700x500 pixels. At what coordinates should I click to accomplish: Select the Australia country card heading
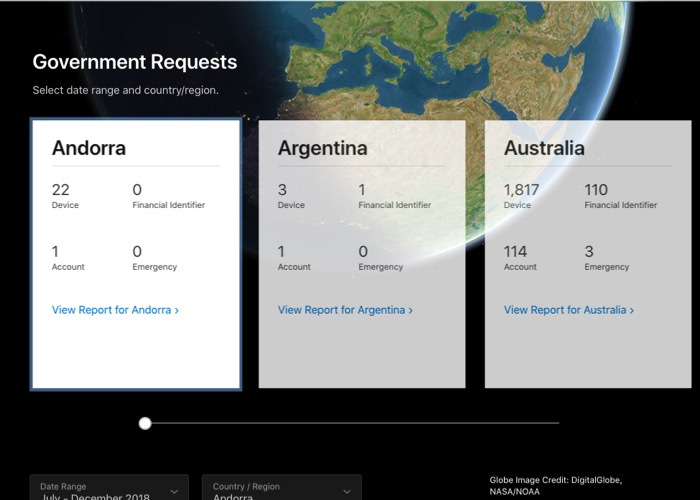pyautogui.click(x=544, y=148)
